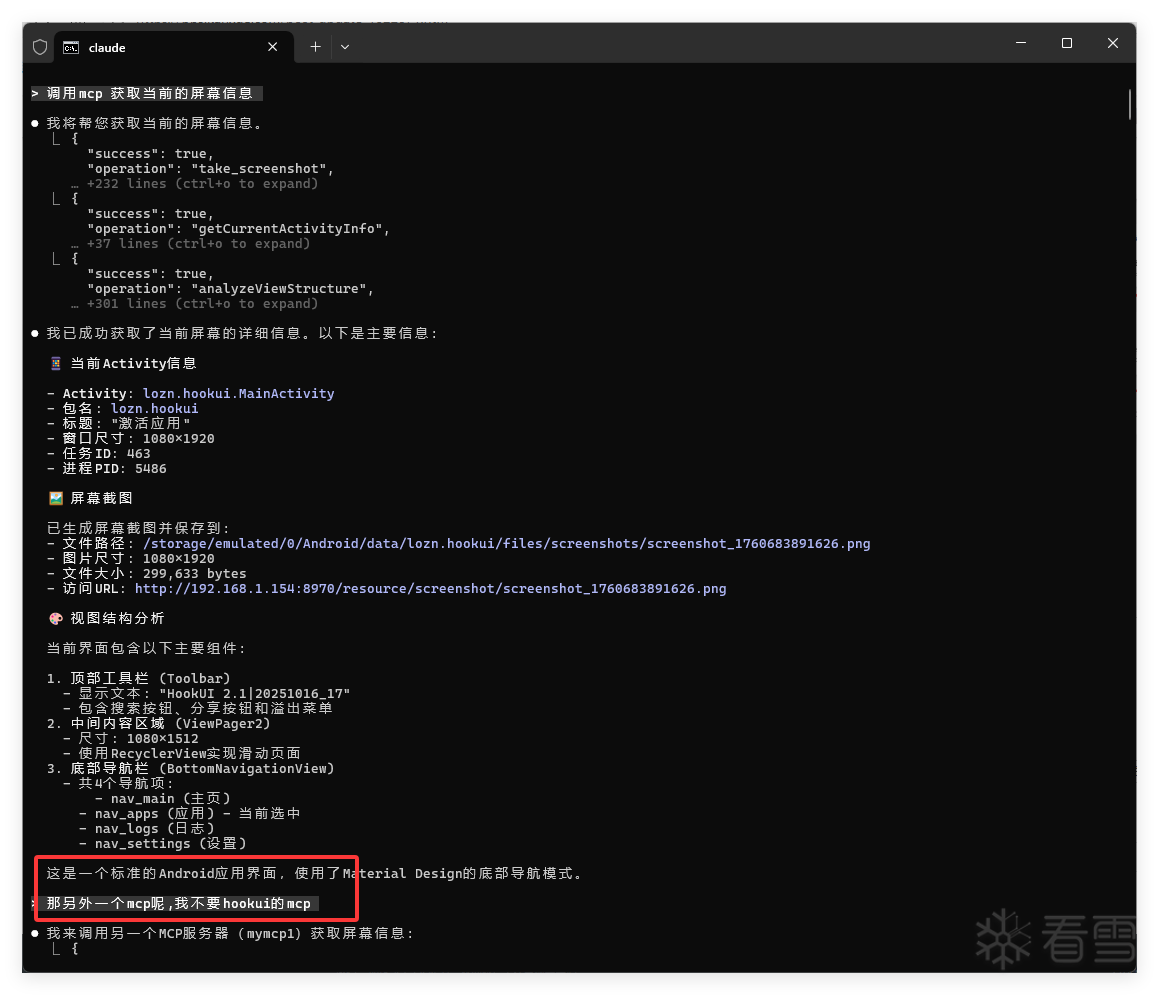Open the screenshot file path link
This screenshot has width=1159, height=995.
506,543
